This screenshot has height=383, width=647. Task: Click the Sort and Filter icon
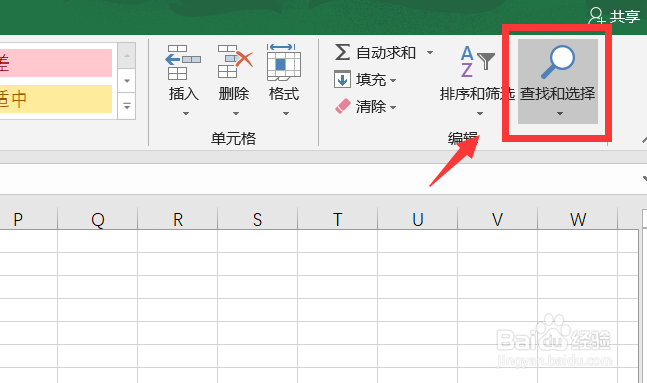click(x=477, y=62)
